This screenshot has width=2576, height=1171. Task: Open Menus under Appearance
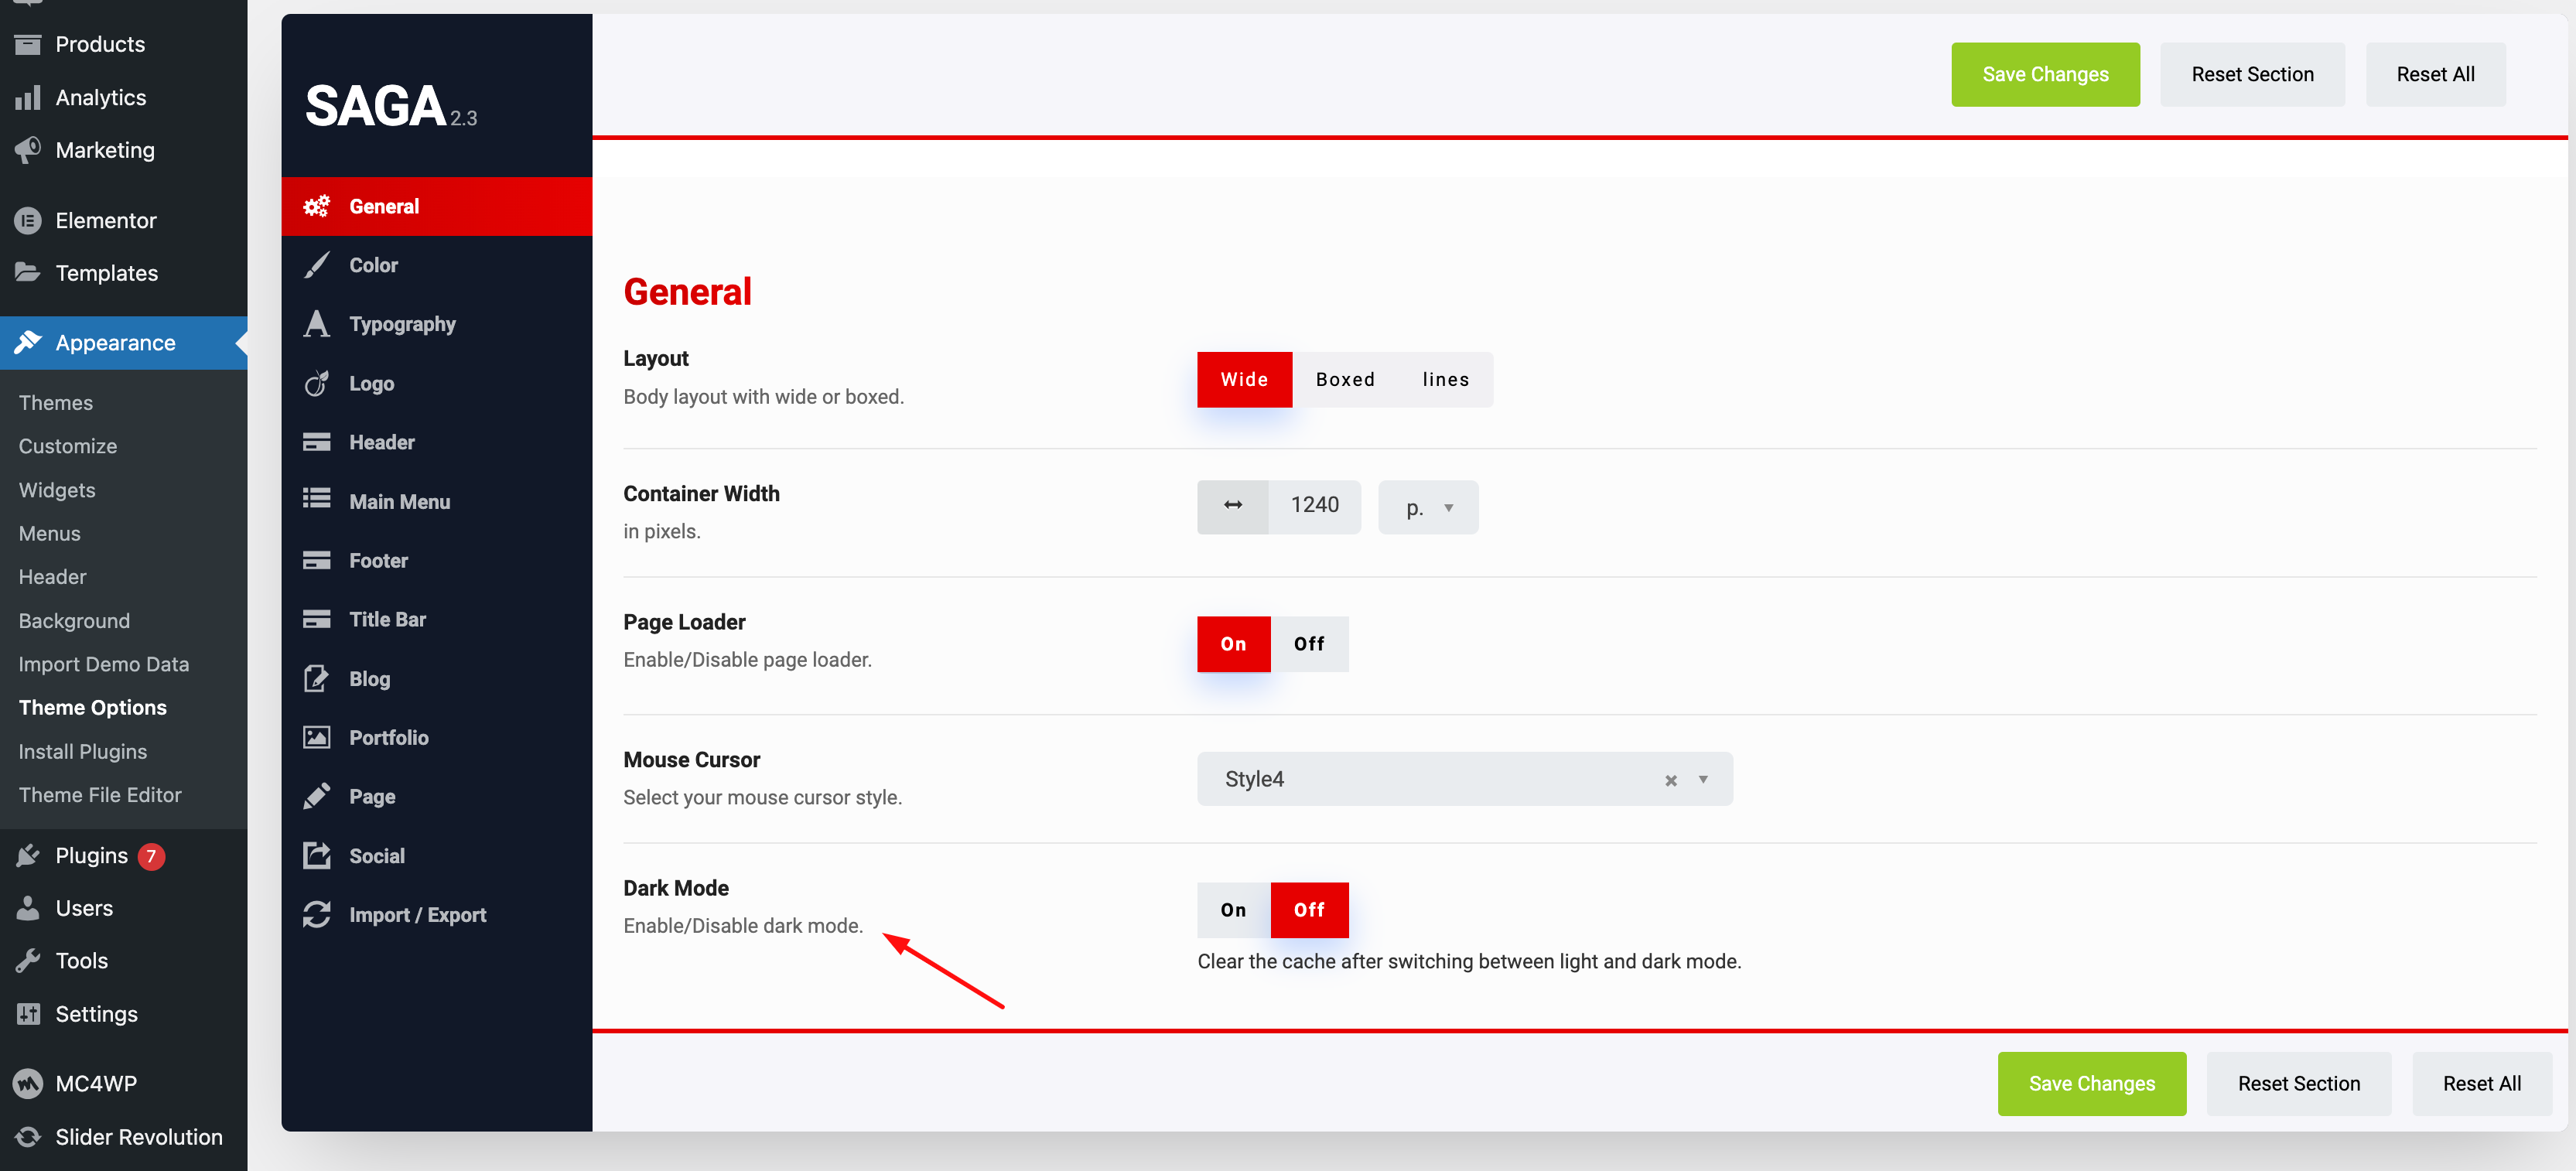click(x=49, y=533)
